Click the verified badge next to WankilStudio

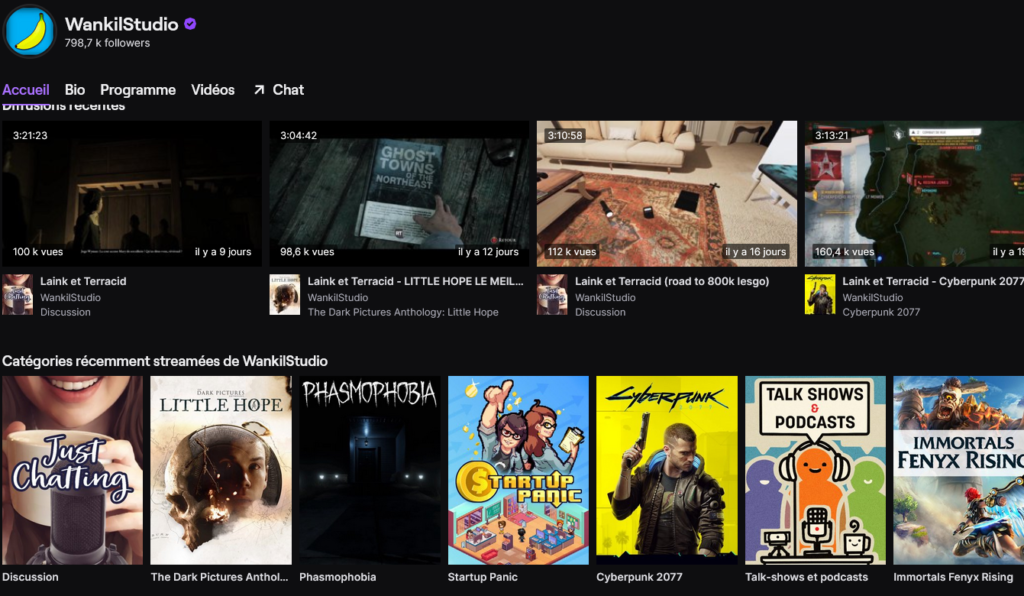[190, 24]
